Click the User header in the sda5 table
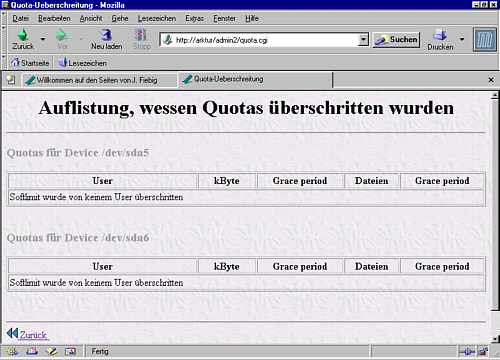Viewport: 500px width, 360px height. pyautogui.click(x=102, y=181)
